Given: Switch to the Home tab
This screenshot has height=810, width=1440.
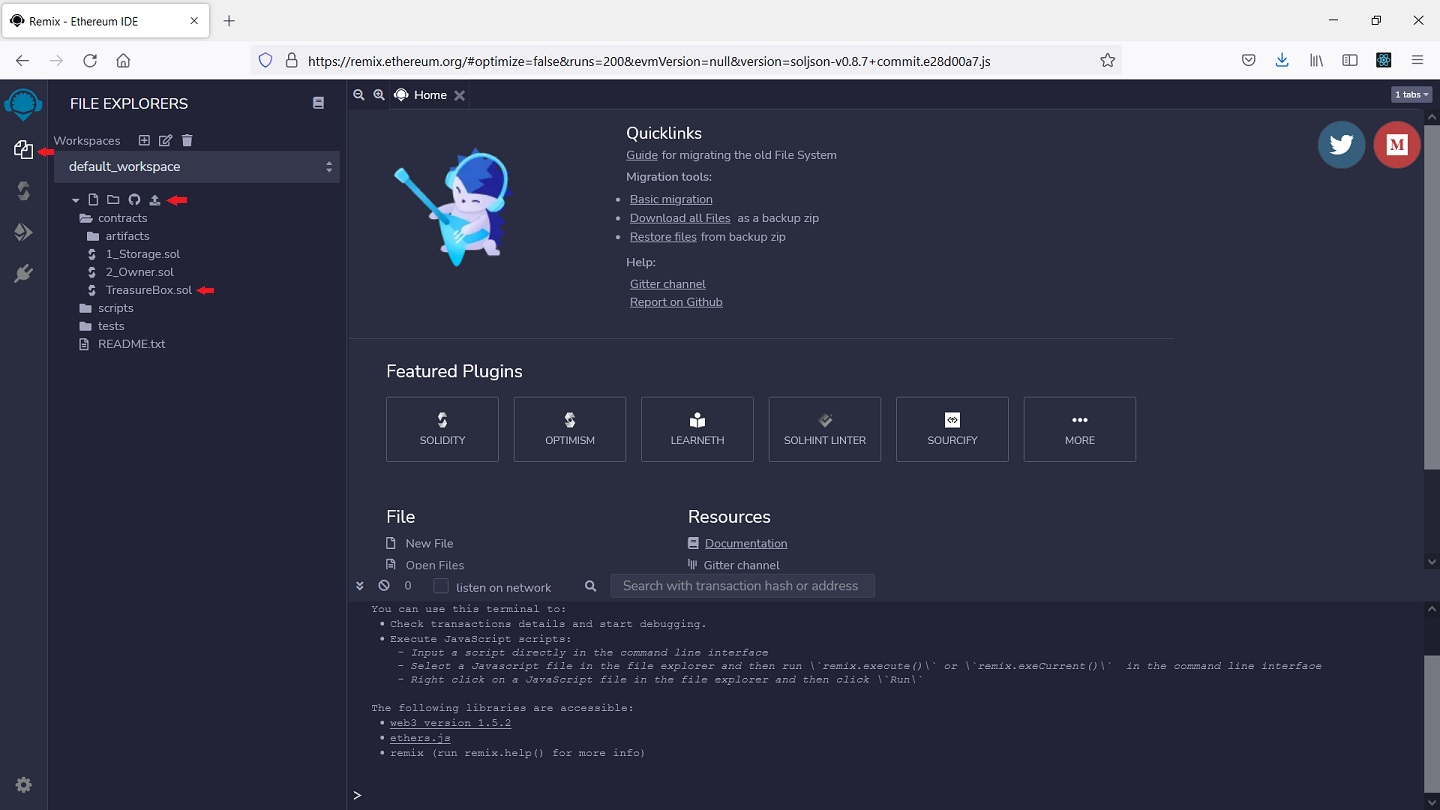Looking at the screenshot, I should point(430,95).
